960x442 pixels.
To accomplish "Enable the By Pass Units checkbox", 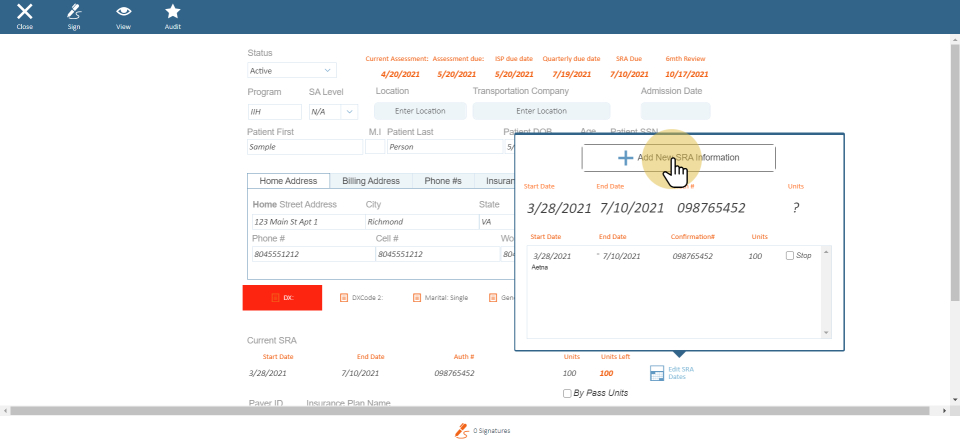I will click(569, 393).
